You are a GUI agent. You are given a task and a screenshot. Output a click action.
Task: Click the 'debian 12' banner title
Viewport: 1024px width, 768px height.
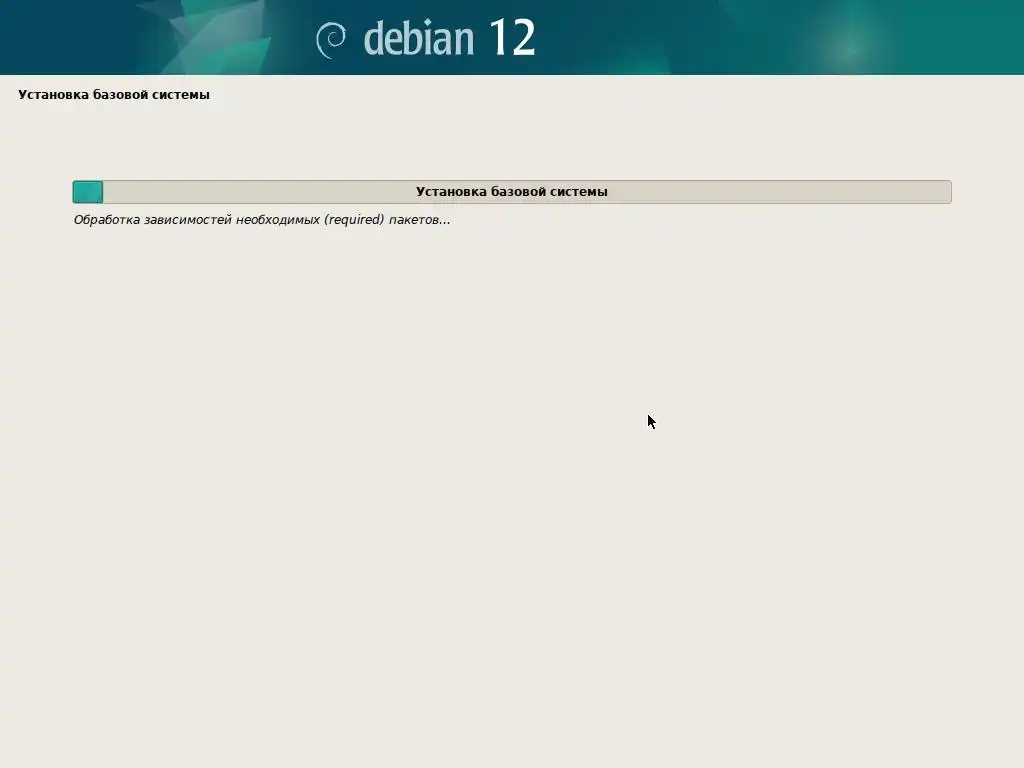point(449,38)
